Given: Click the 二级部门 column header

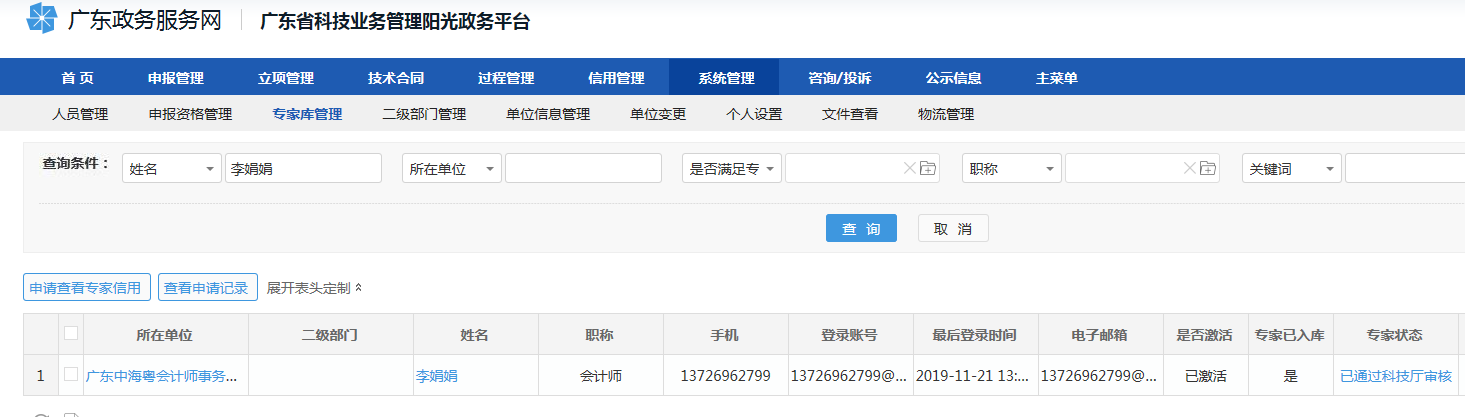Looking at the screenshot, I should [x=330, y=334].
